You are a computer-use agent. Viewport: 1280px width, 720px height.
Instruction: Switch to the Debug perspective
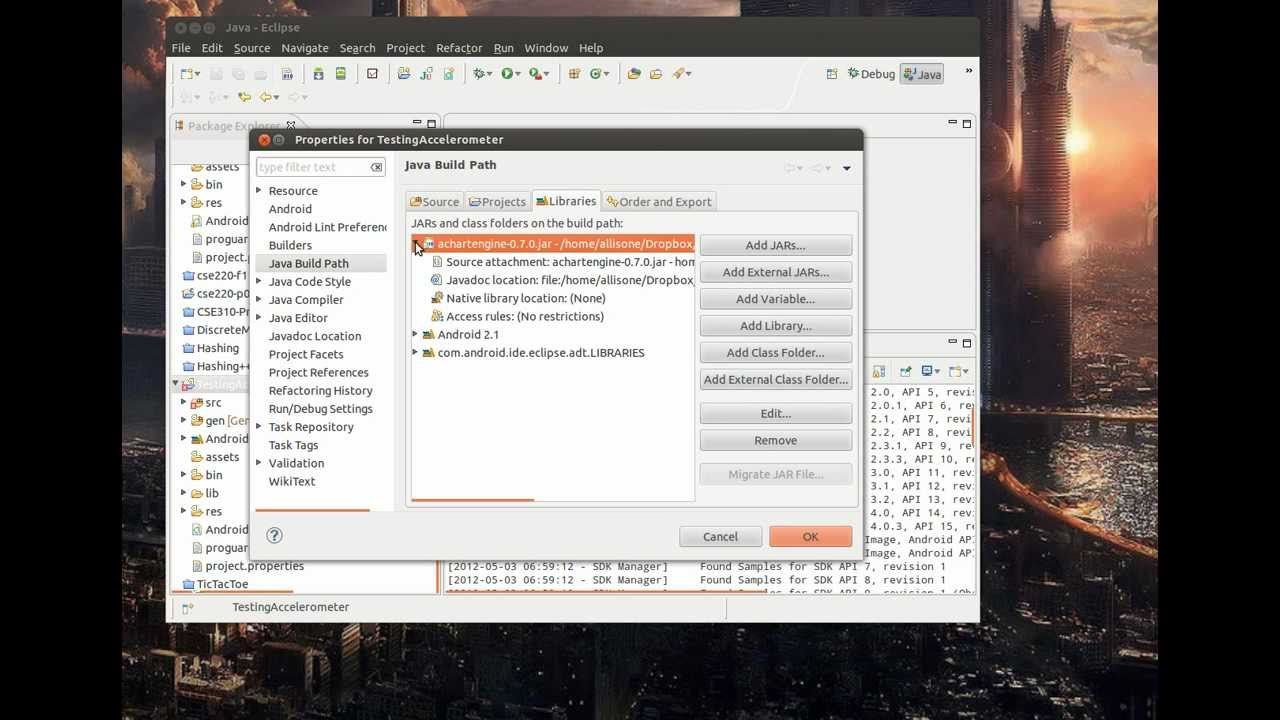(871, 74)
